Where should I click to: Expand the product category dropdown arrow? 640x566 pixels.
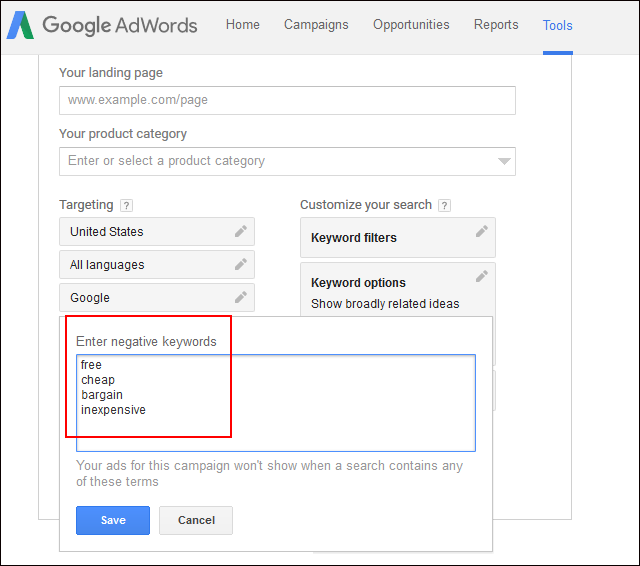(504, 161)
